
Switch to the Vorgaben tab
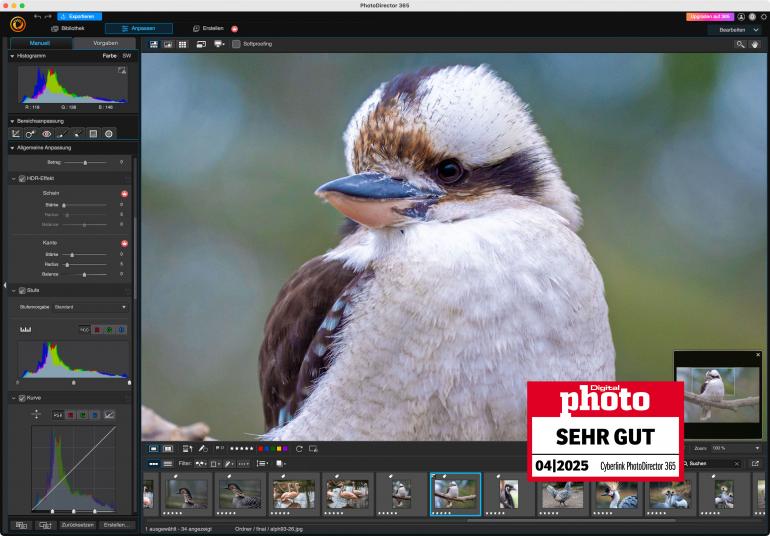click(x=105, y=43)
